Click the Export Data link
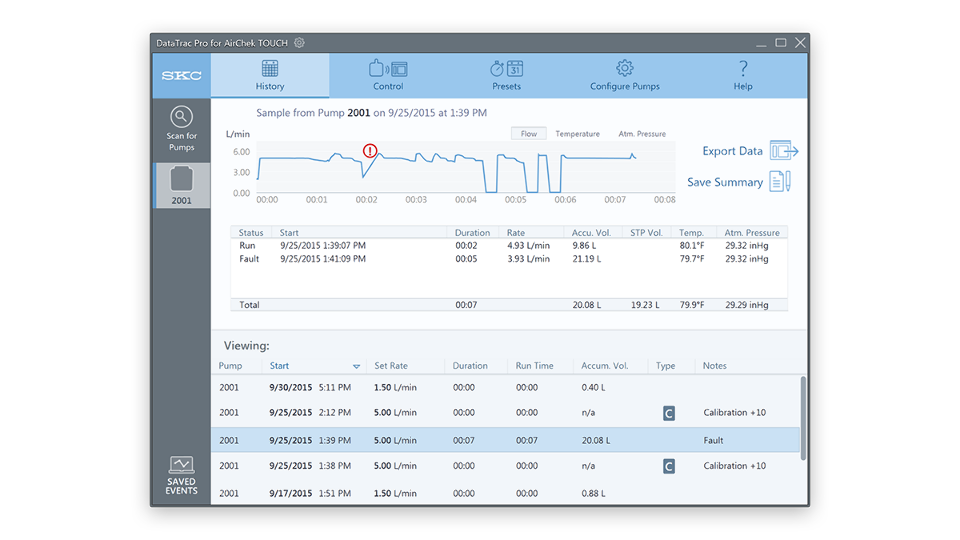Viewport: 960px width, 540px height. 732,151
